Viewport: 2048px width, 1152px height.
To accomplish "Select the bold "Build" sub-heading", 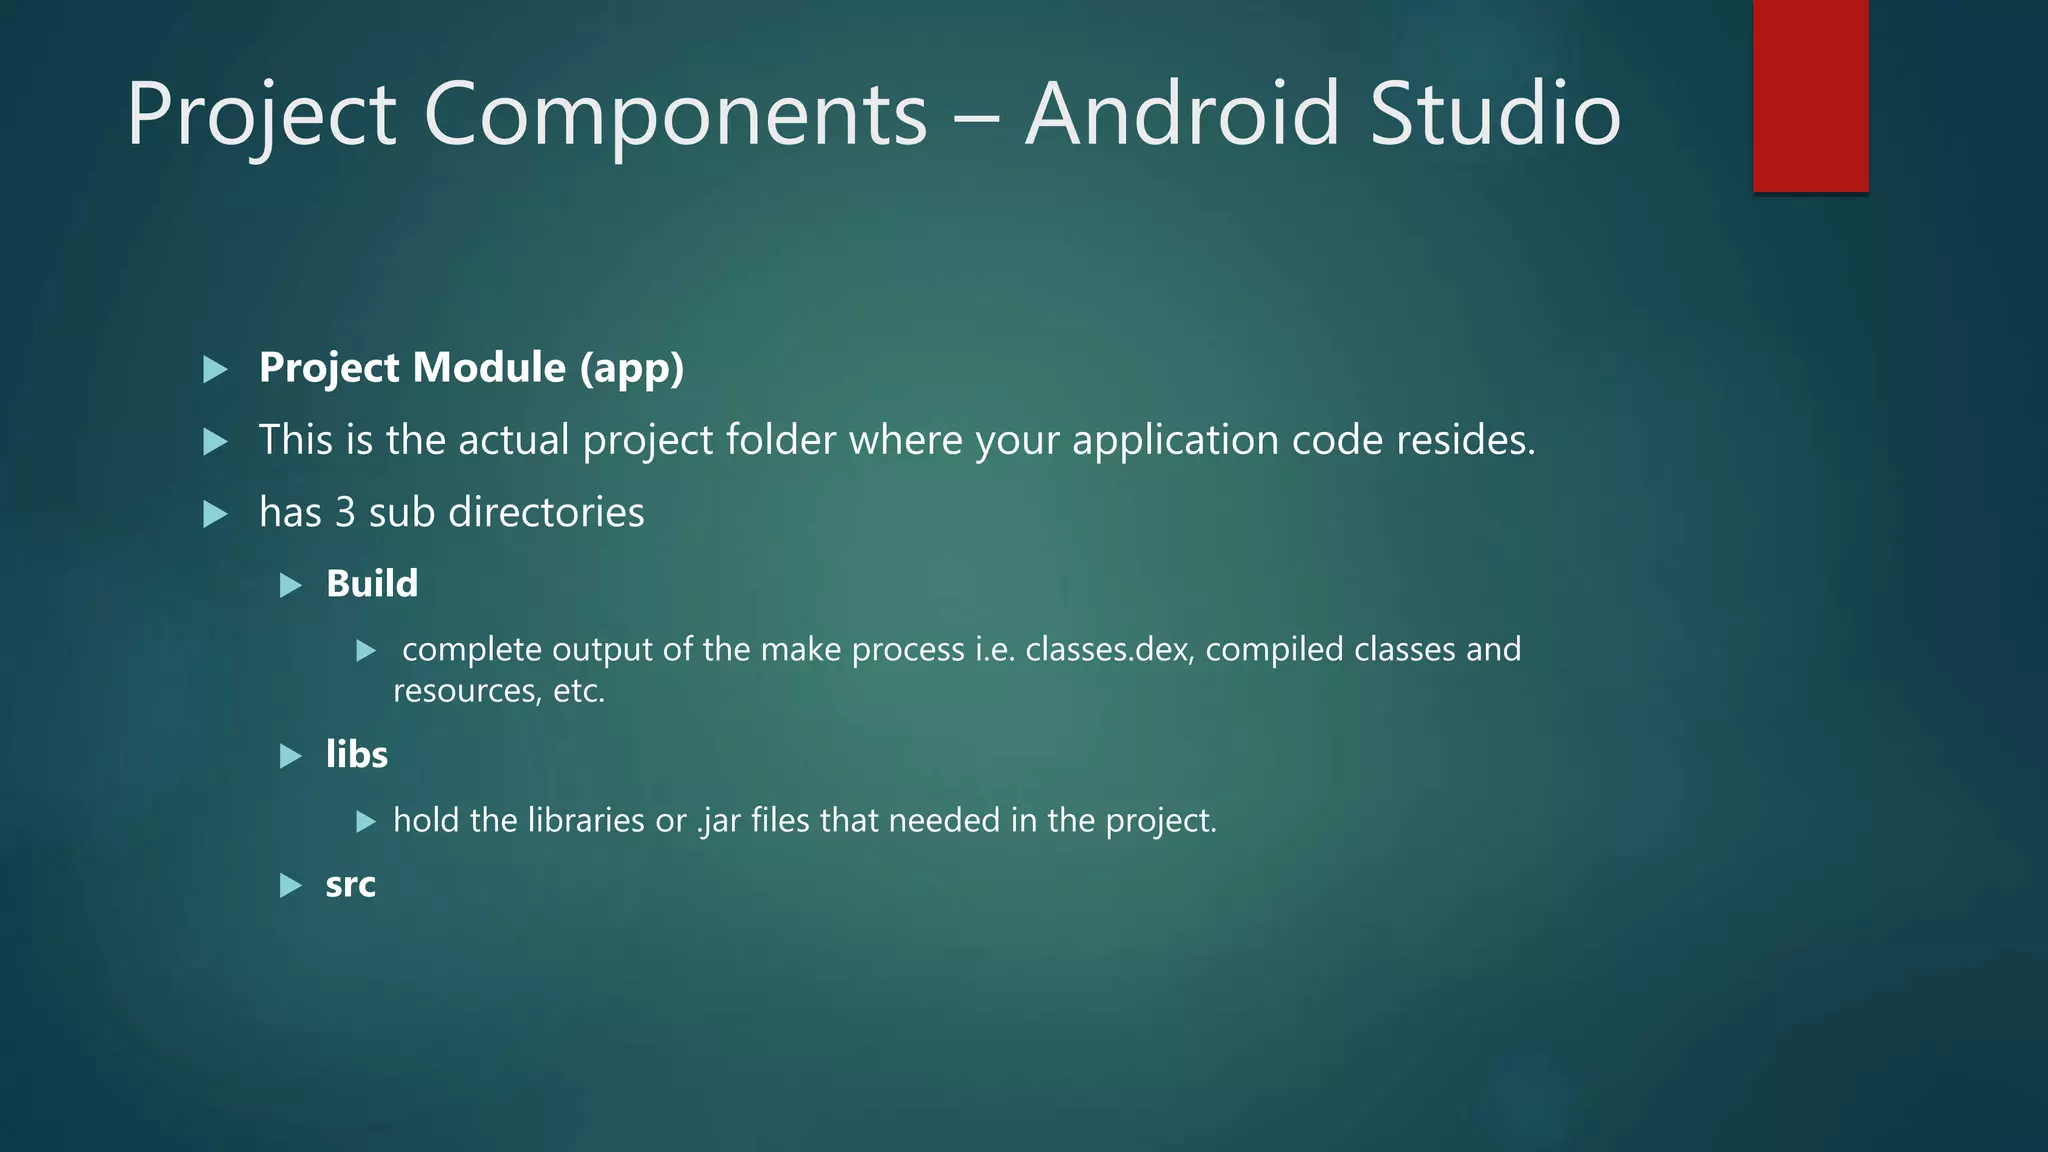I will [x=372, y=583].
